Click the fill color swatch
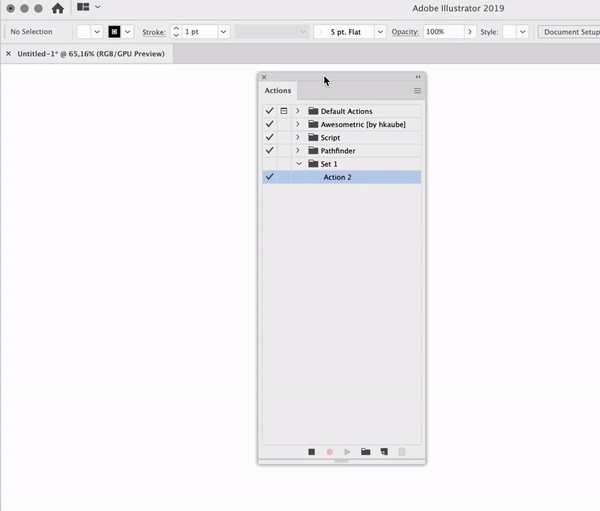 coord(83,32)
